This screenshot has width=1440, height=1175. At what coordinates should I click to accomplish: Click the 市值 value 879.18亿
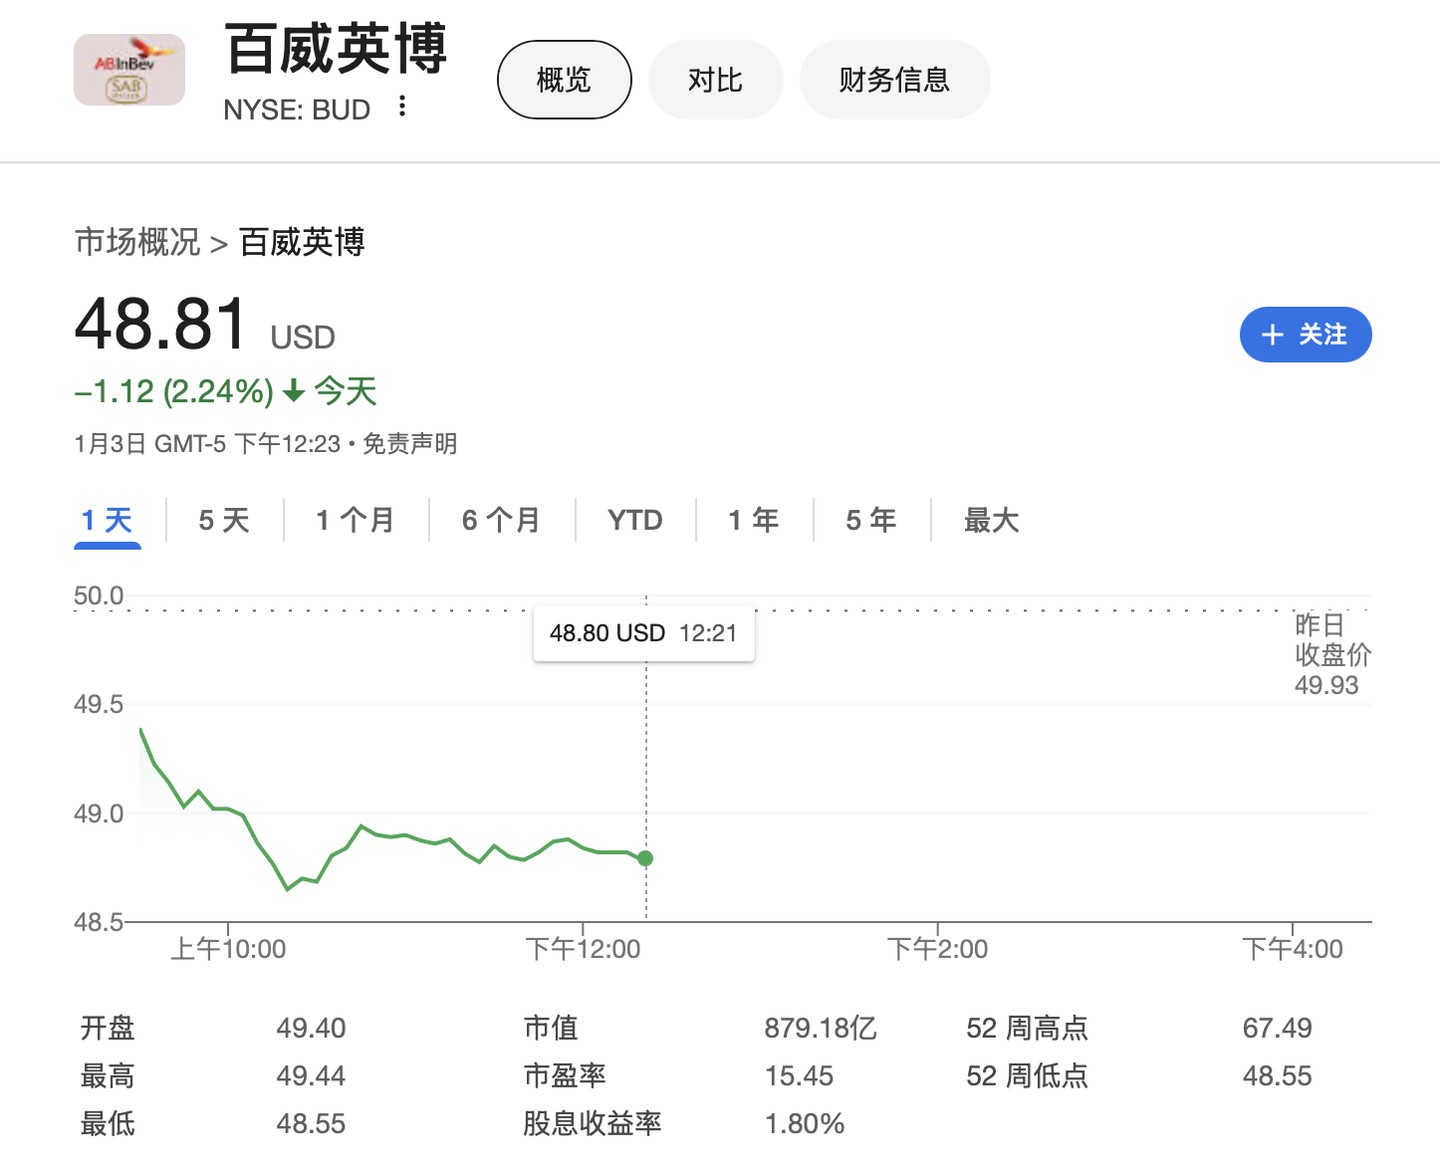pos(821,1028)
